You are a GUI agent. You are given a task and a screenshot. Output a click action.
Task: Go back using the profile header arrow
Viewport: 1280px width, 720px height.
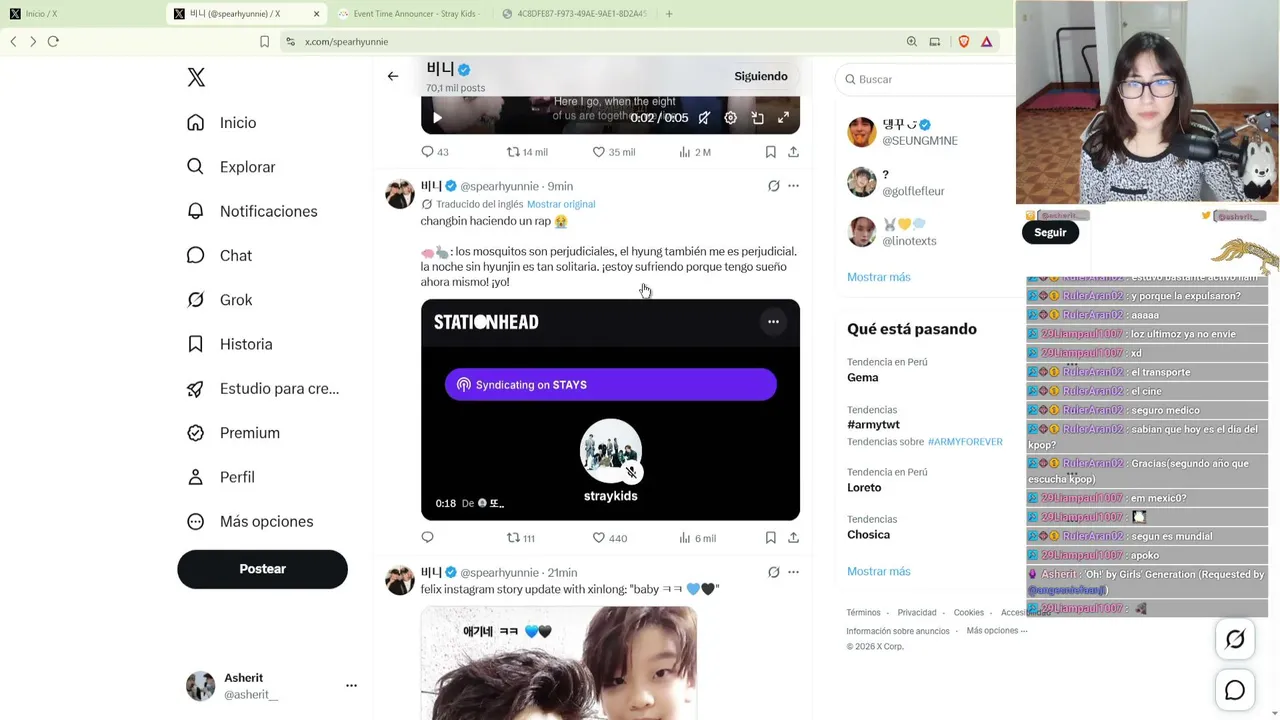pos(393,76)
